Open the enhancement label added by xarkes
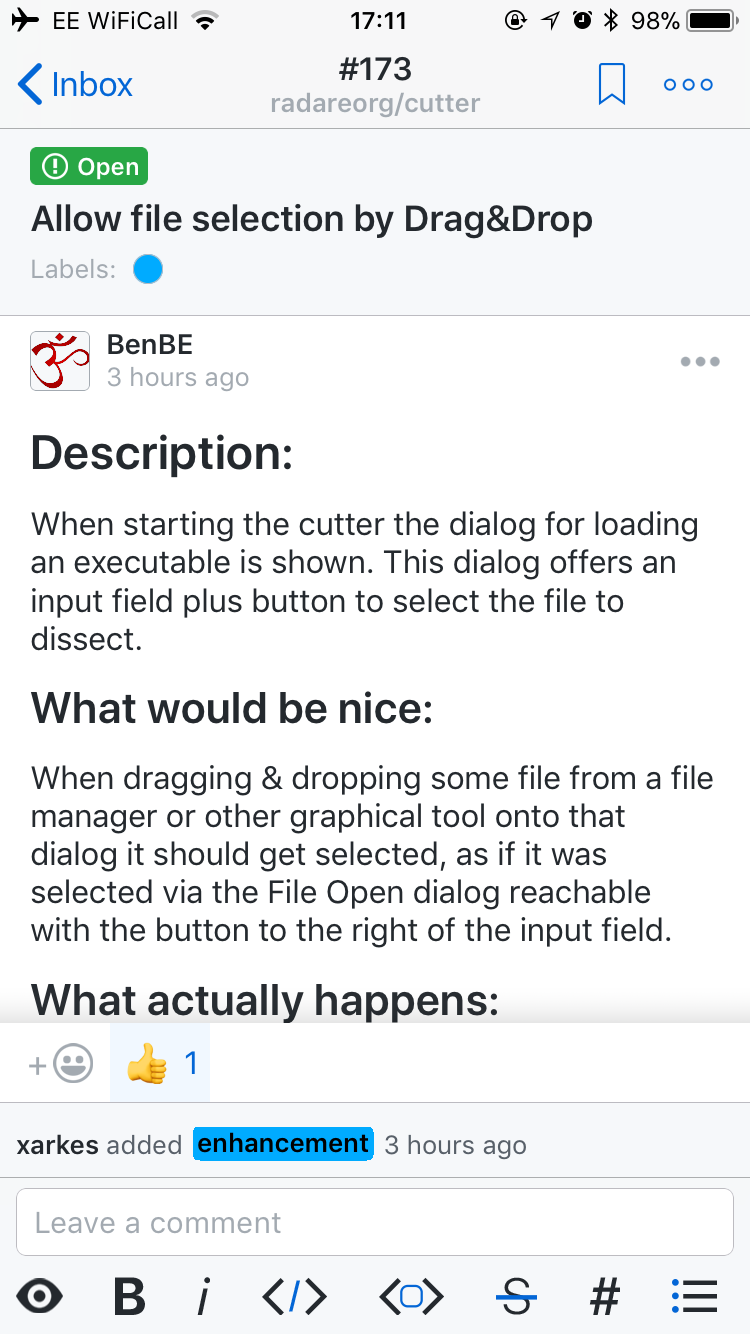 283,1143
